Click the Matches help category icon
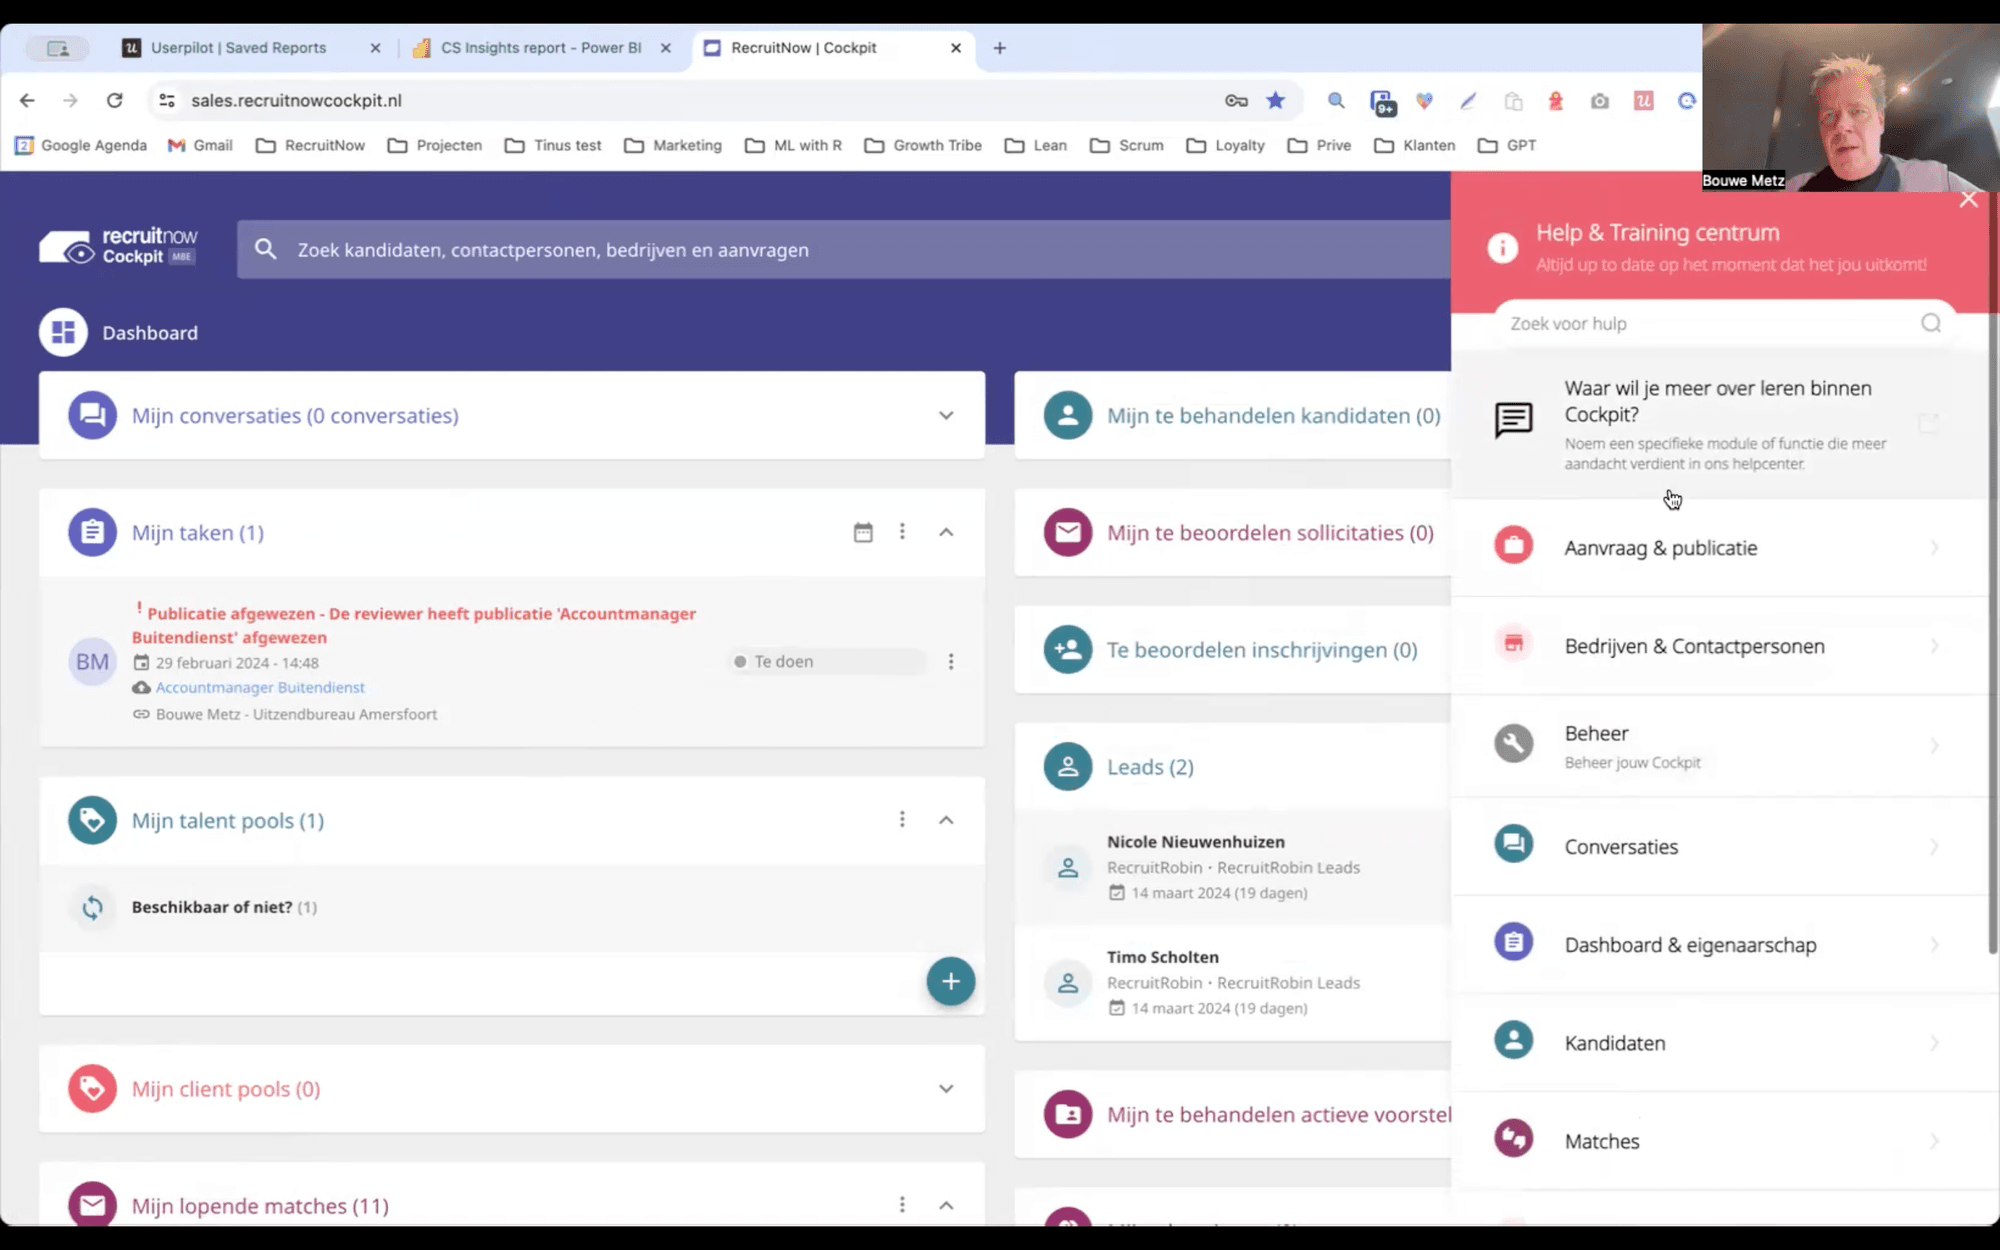The image size is (2000, 1250). pyautogui.click(x=1513, y=1138)
